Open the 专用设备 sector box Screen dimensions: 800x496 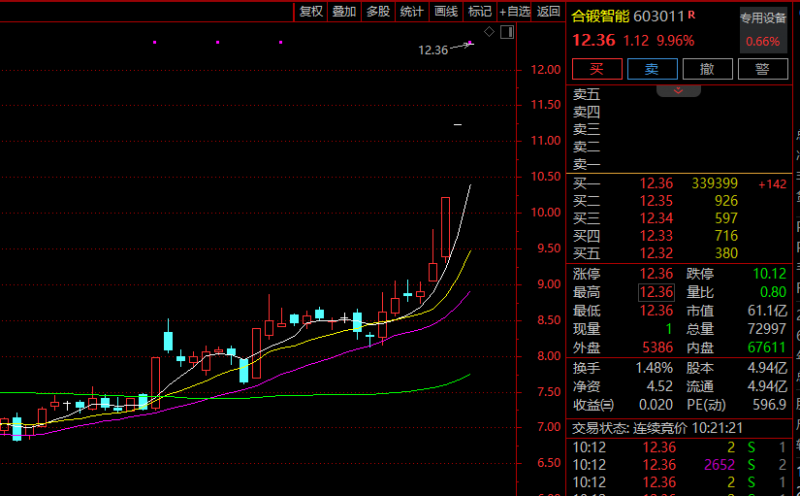click(x=763, y=30)
